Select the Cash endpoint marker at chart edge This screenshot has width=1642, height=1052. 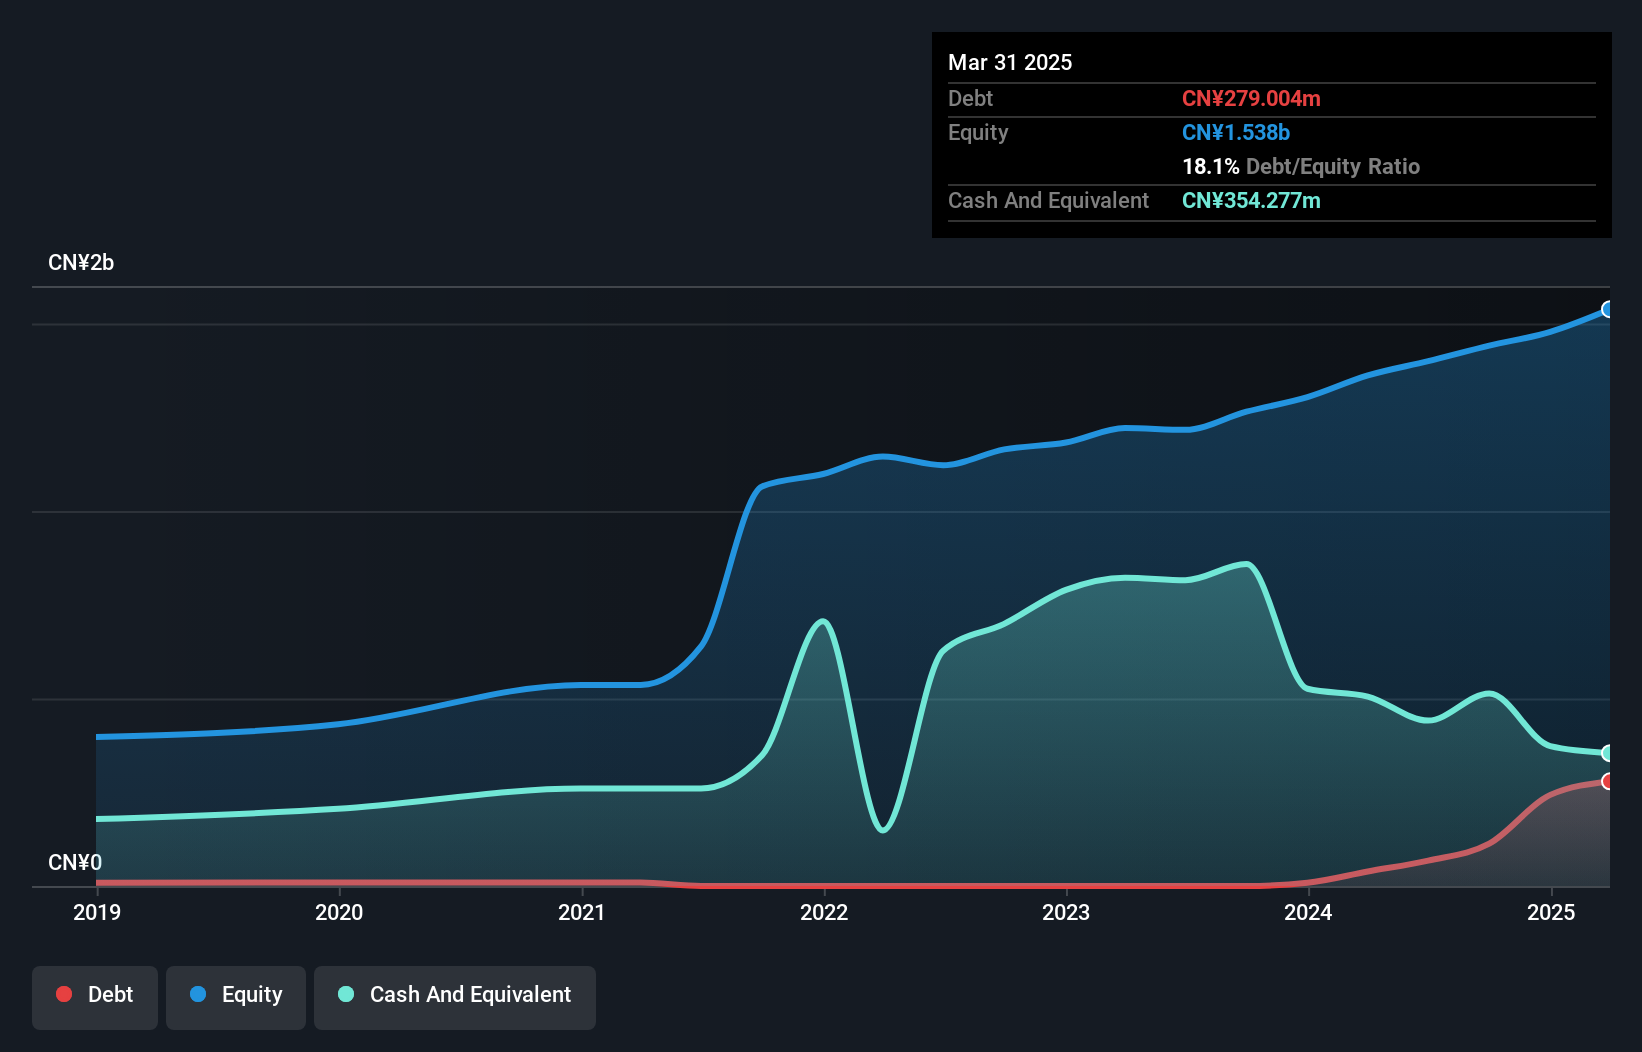tap(1607, 753)
